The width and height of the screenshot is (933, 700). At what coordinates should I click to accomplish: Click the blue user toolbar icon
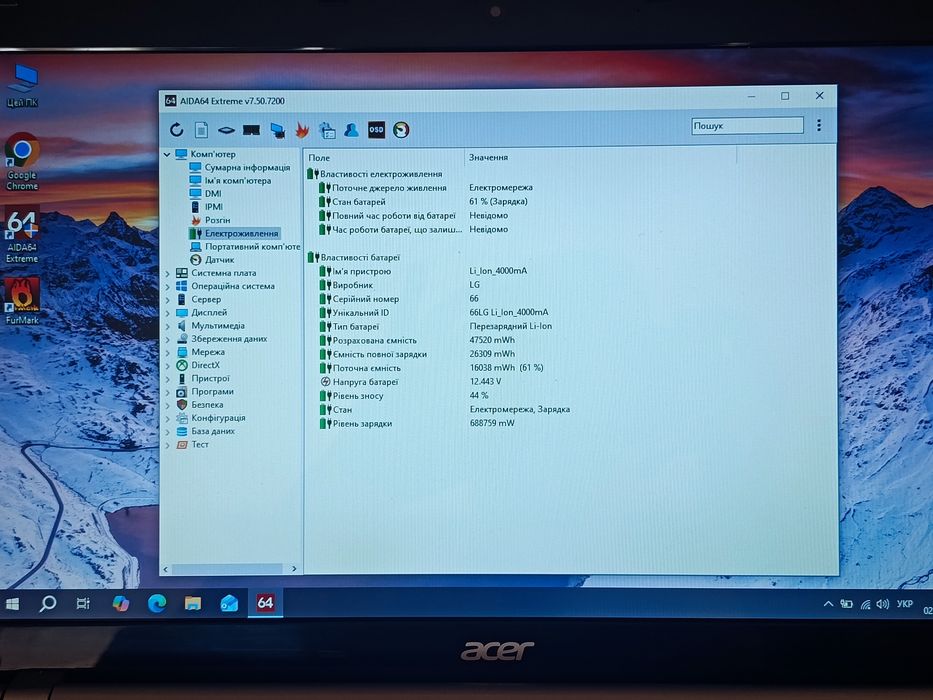(x=351, y=129)
